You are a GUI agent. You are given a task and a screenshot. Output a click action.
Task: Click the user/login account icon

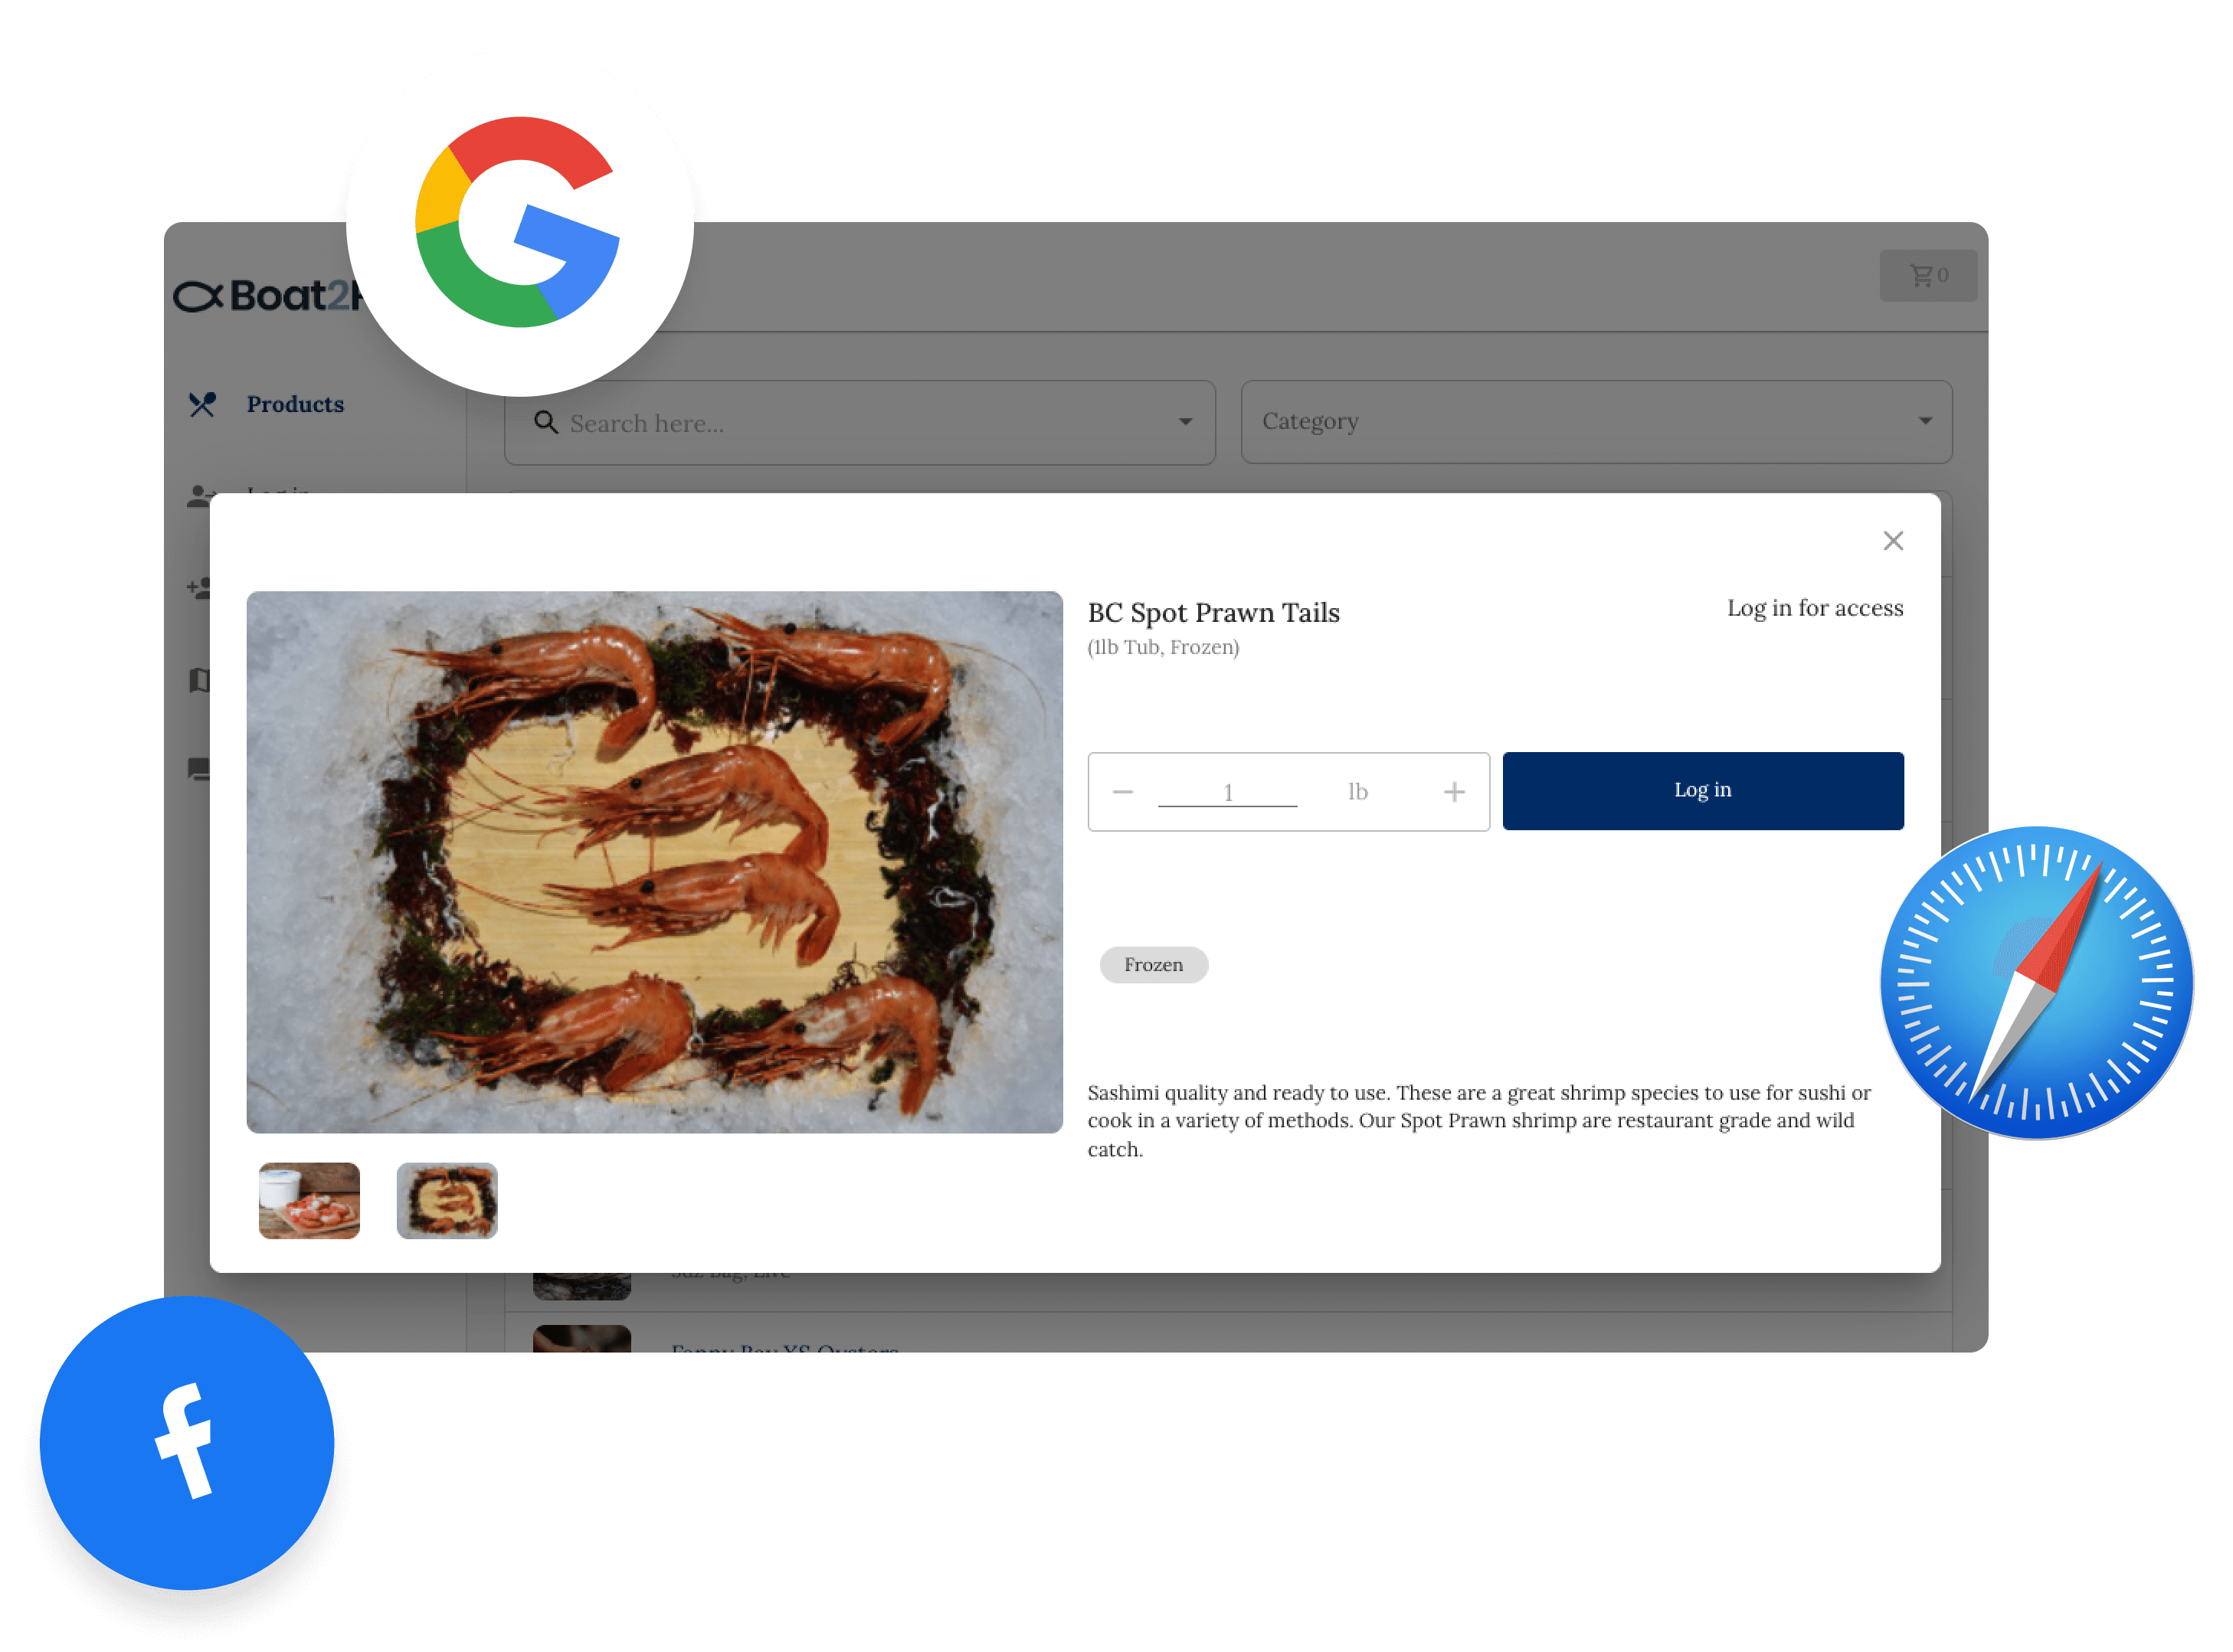coord(207,495)
